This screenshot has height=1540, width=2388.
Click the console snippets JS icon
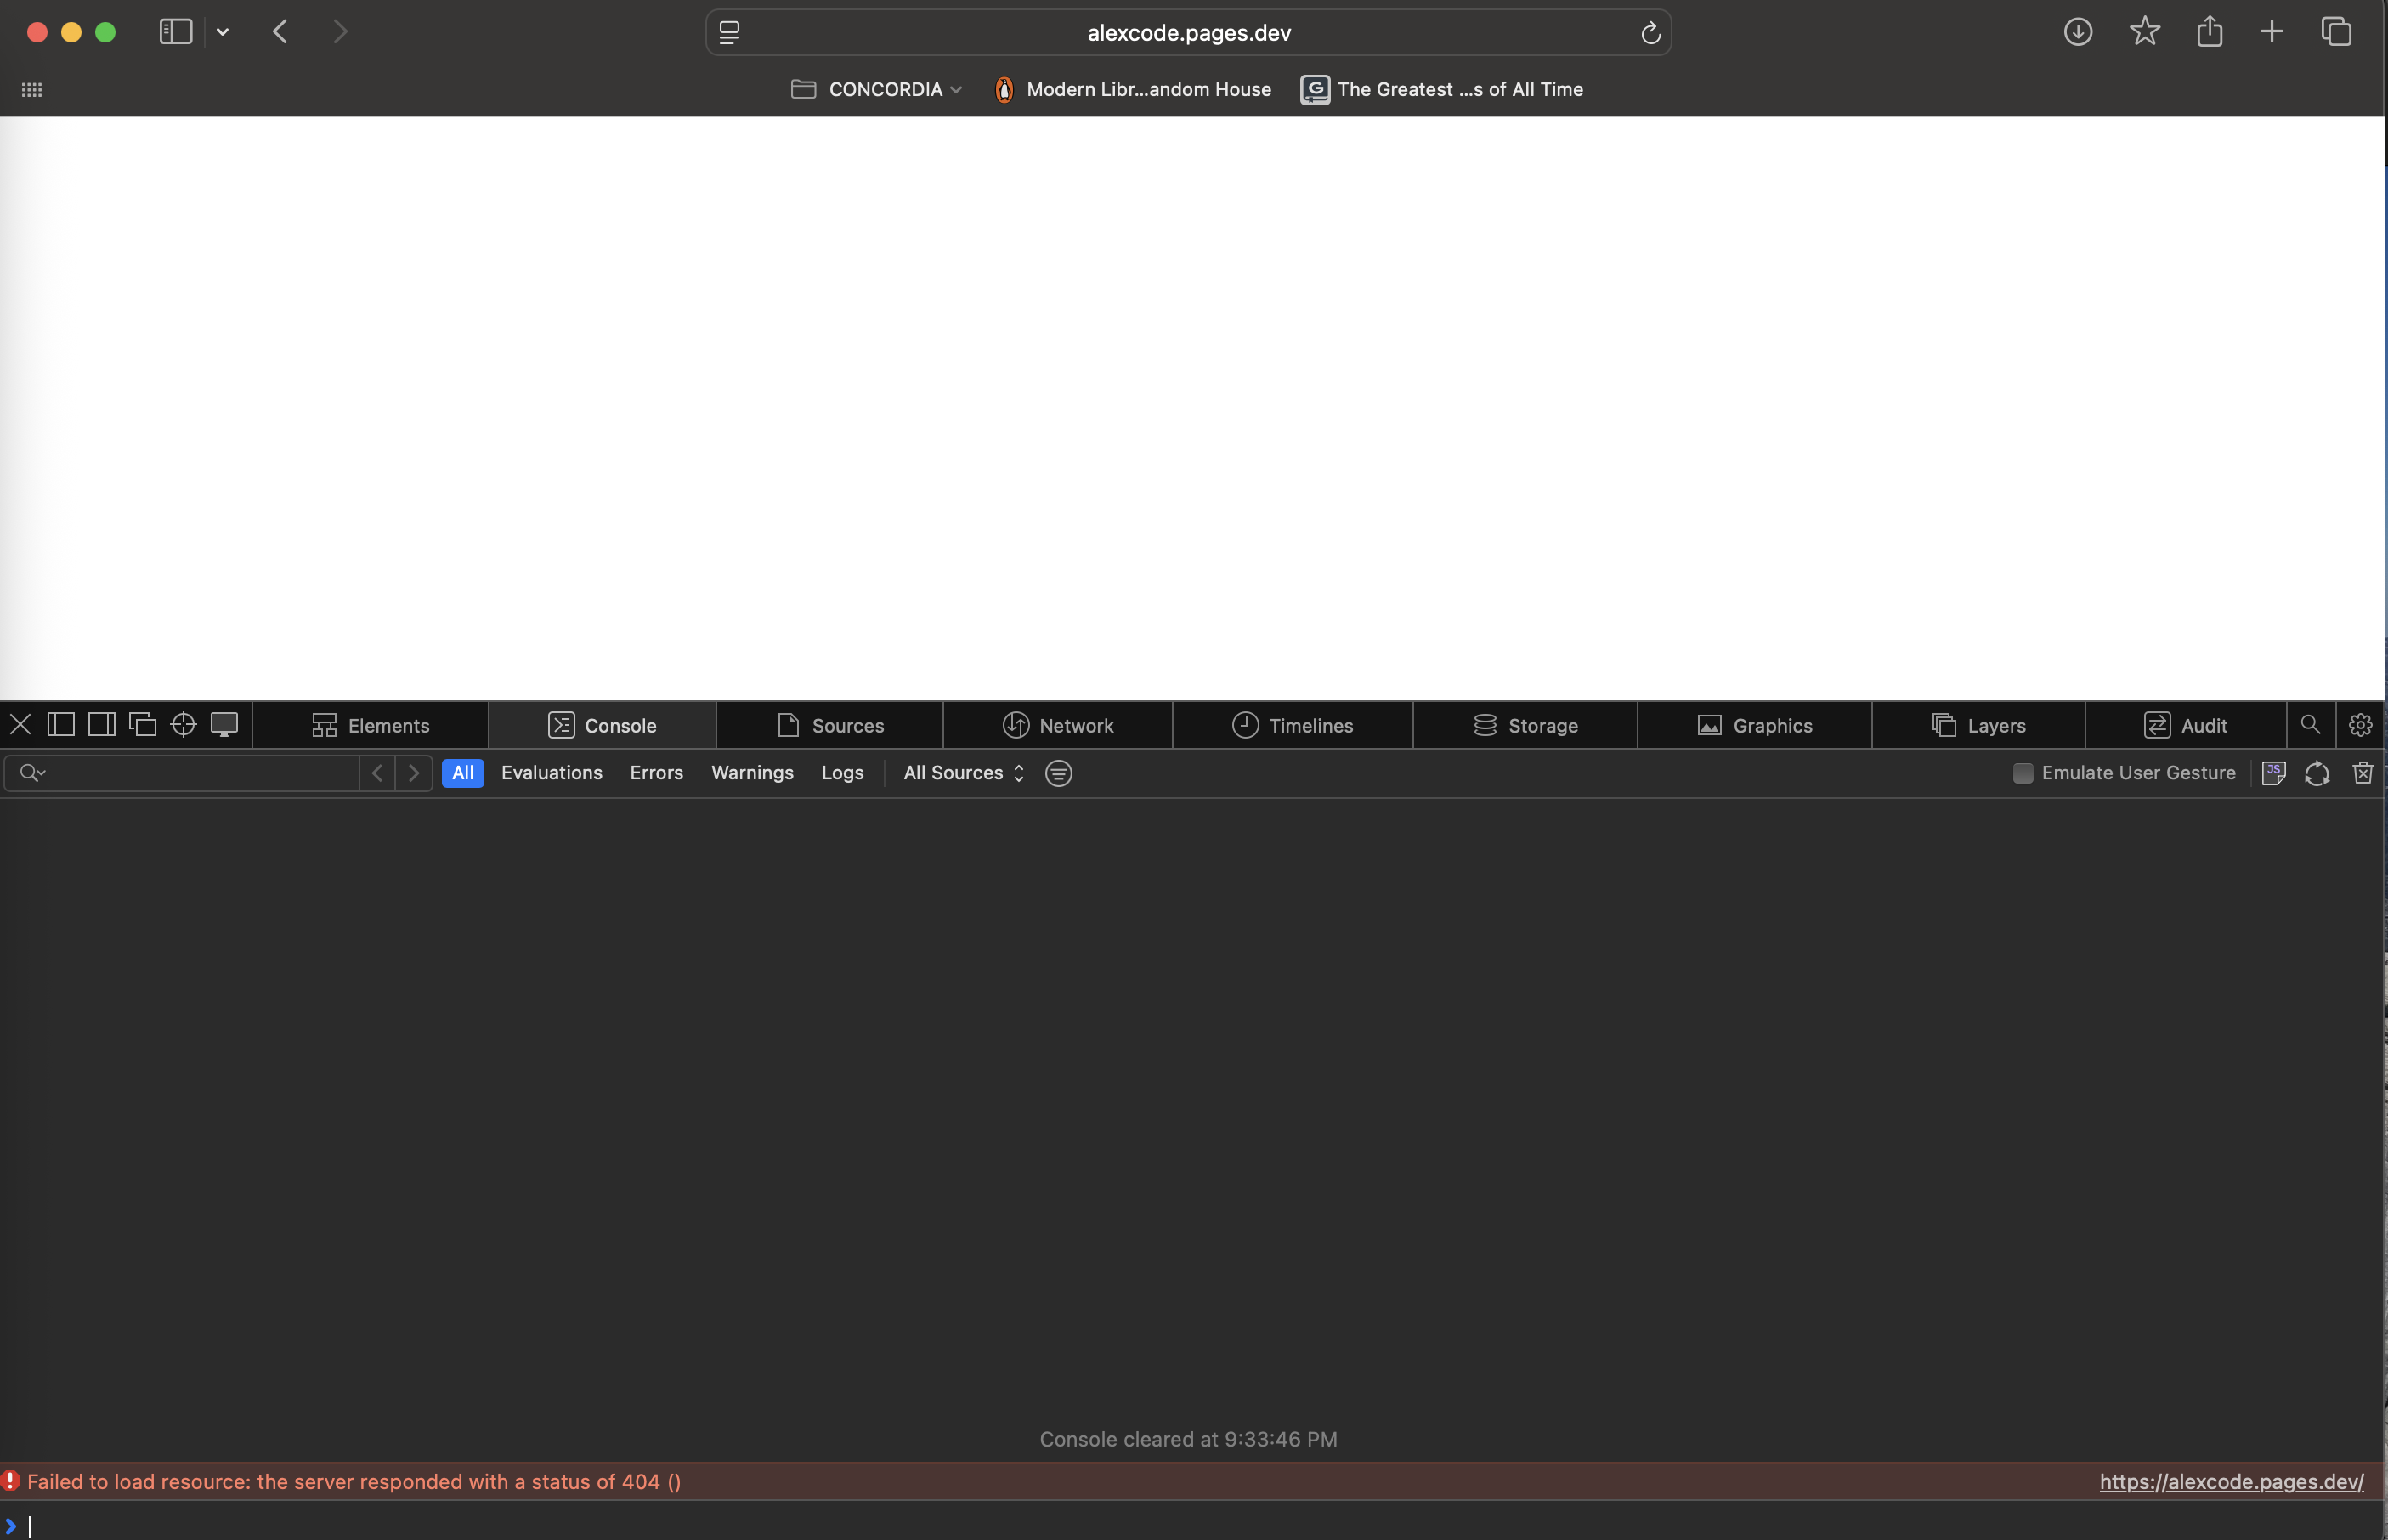coord(2273,773)
